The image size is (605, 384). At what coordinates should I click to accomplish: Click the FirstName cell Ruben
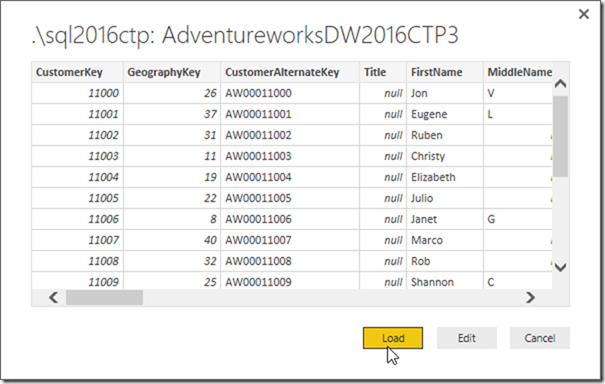pos(445,135)
